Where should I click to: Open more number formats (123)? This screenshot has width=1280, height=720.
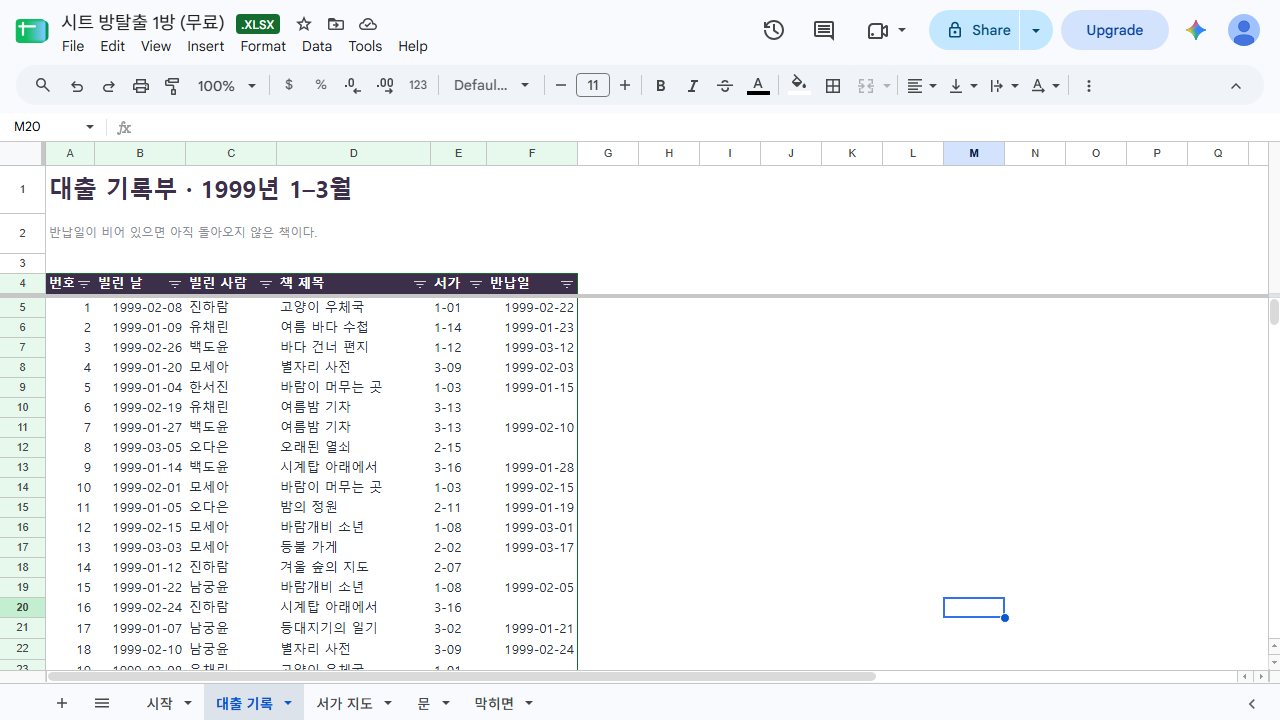(x=418, y=85)
